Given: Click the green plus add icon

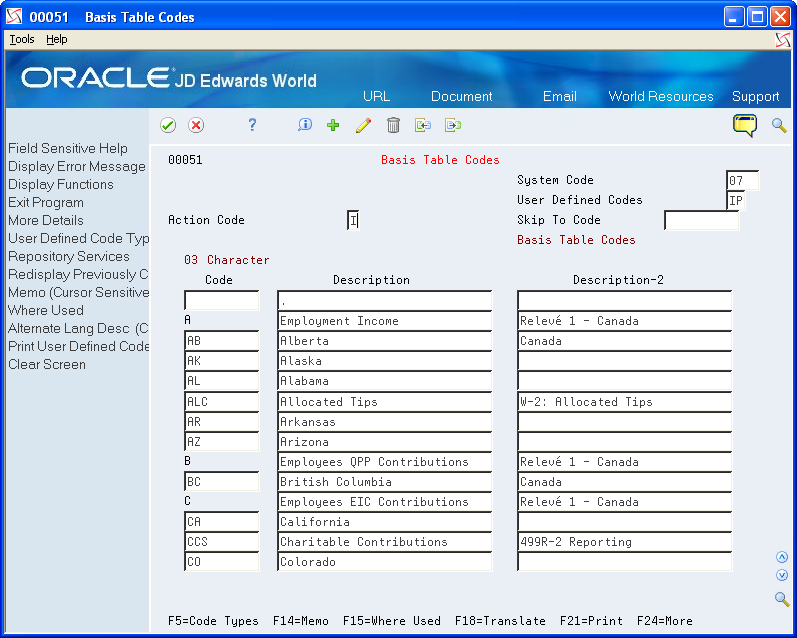Looking at the screenshot, I should tap(333, 125).
